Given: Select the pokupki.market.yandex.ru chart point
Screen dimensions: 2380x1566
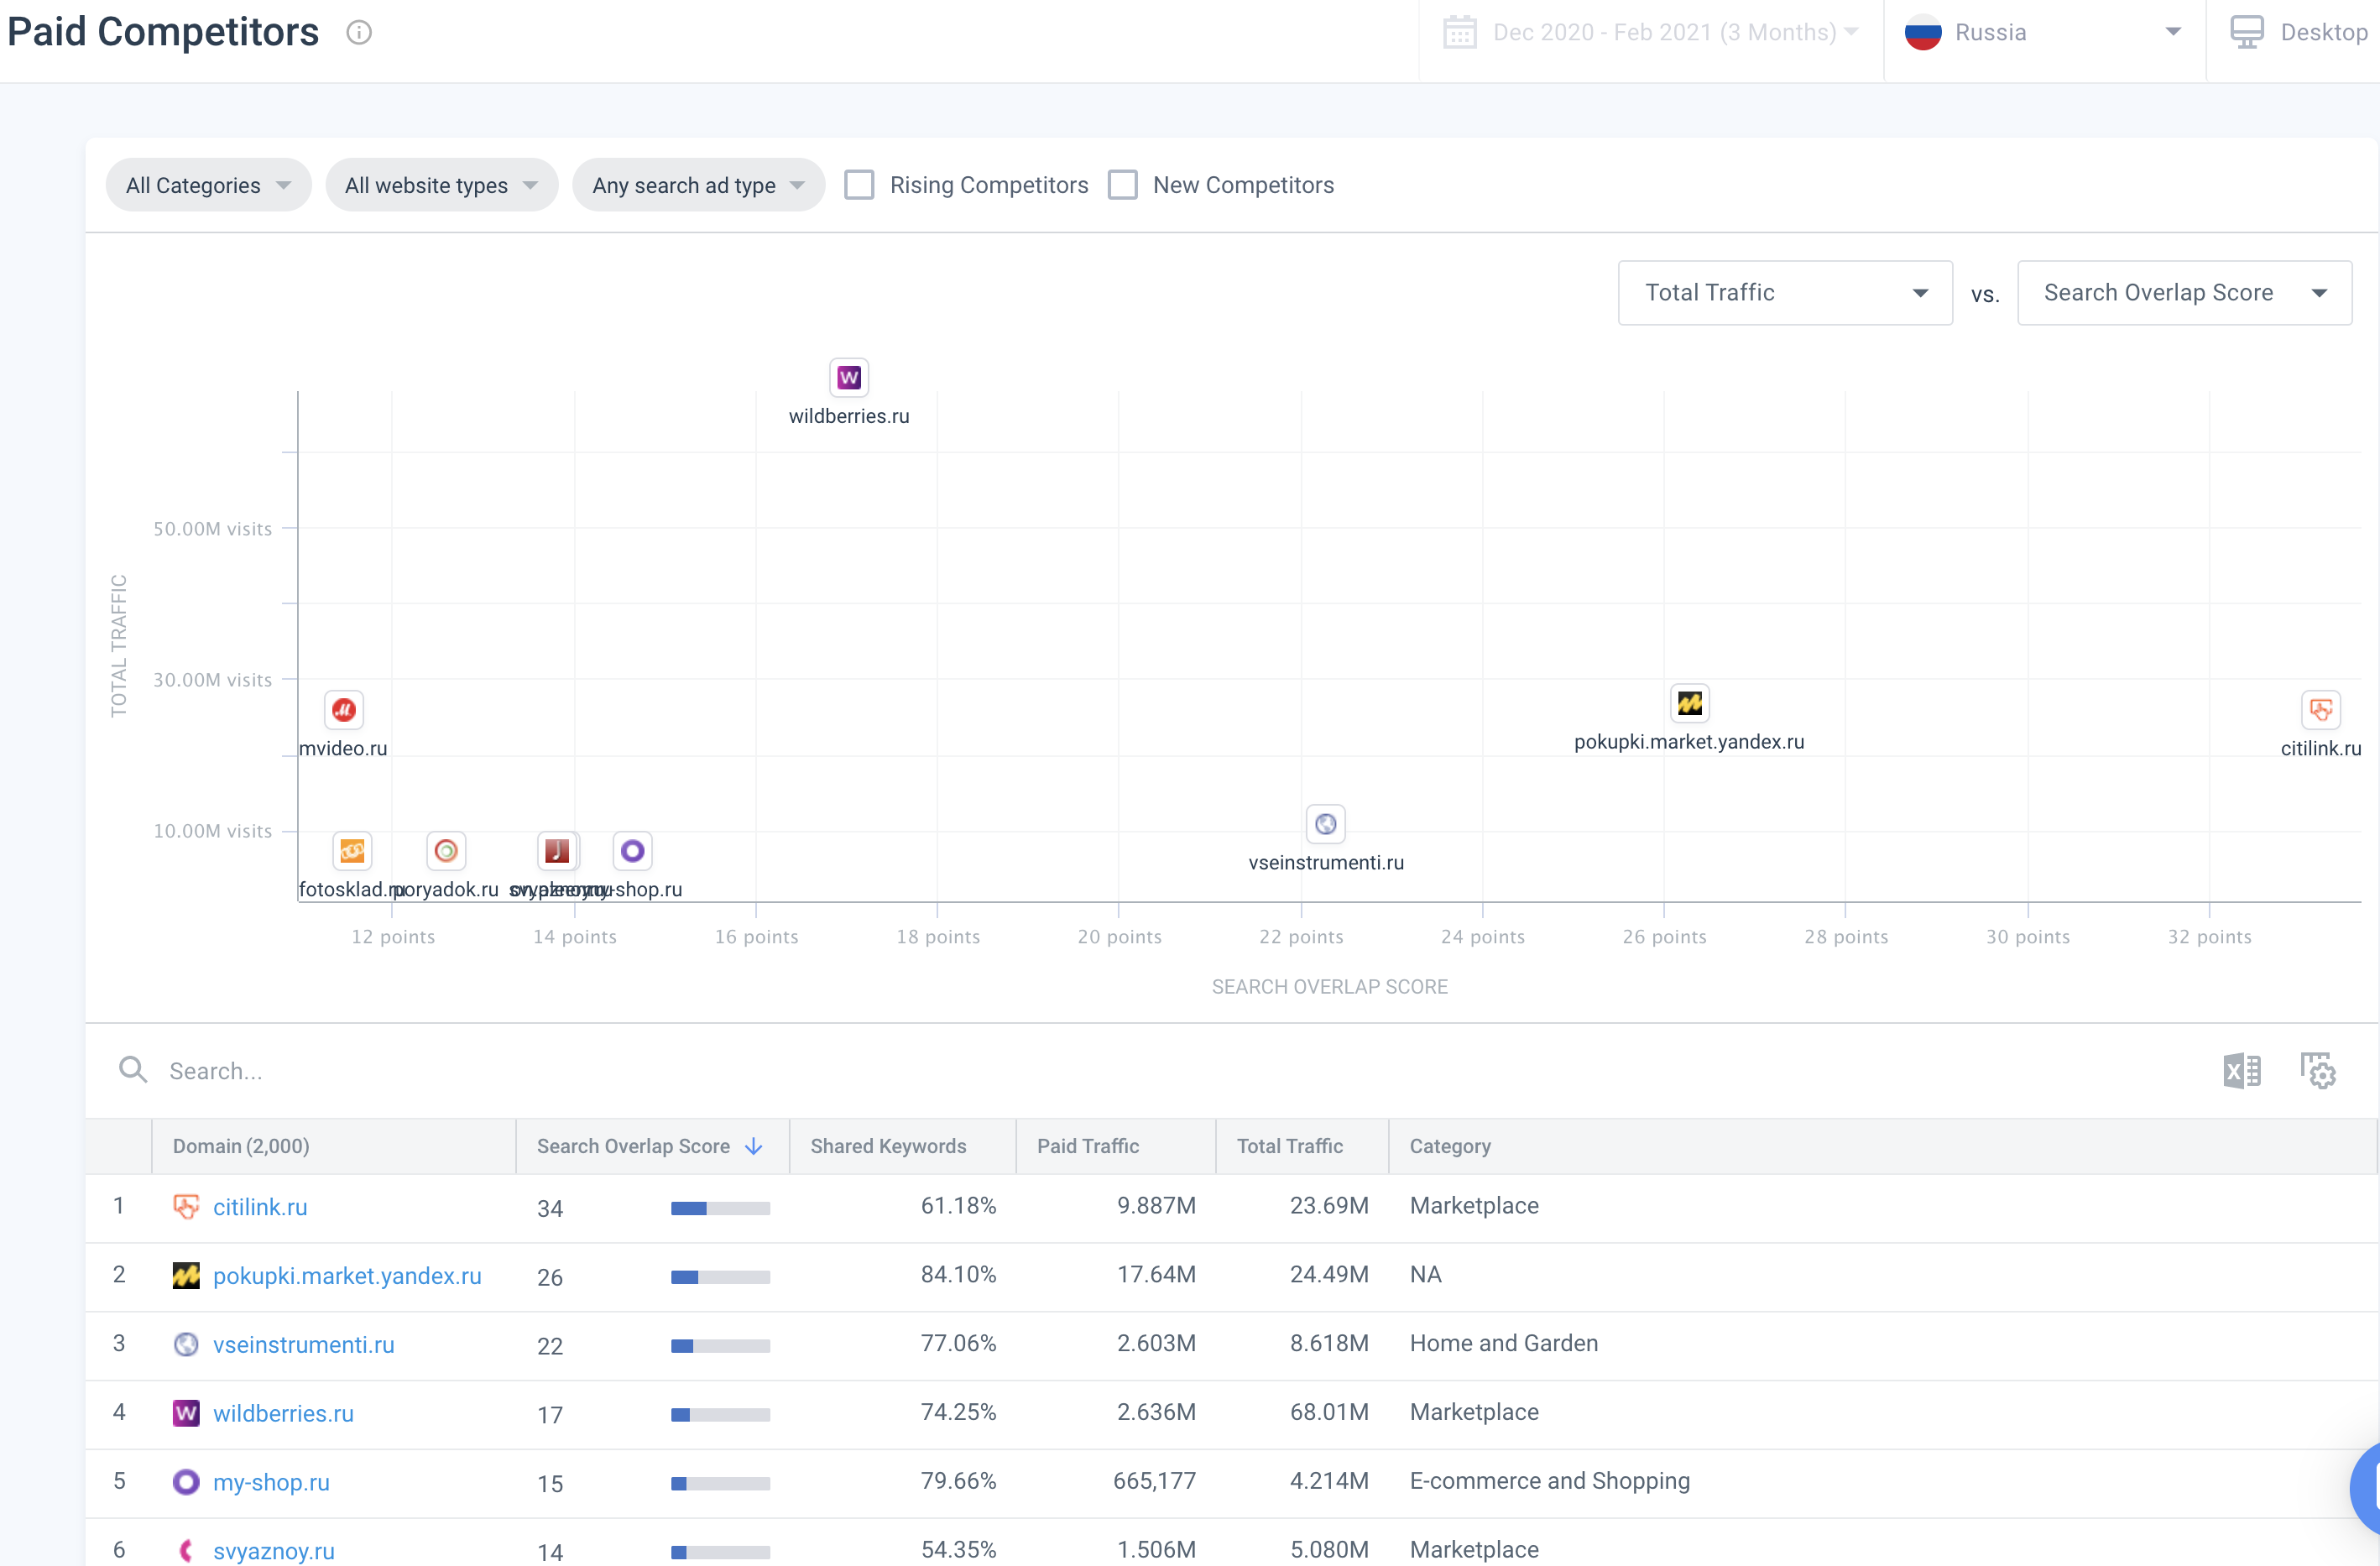Looking at the screenshot, I should coord(1689,703).
